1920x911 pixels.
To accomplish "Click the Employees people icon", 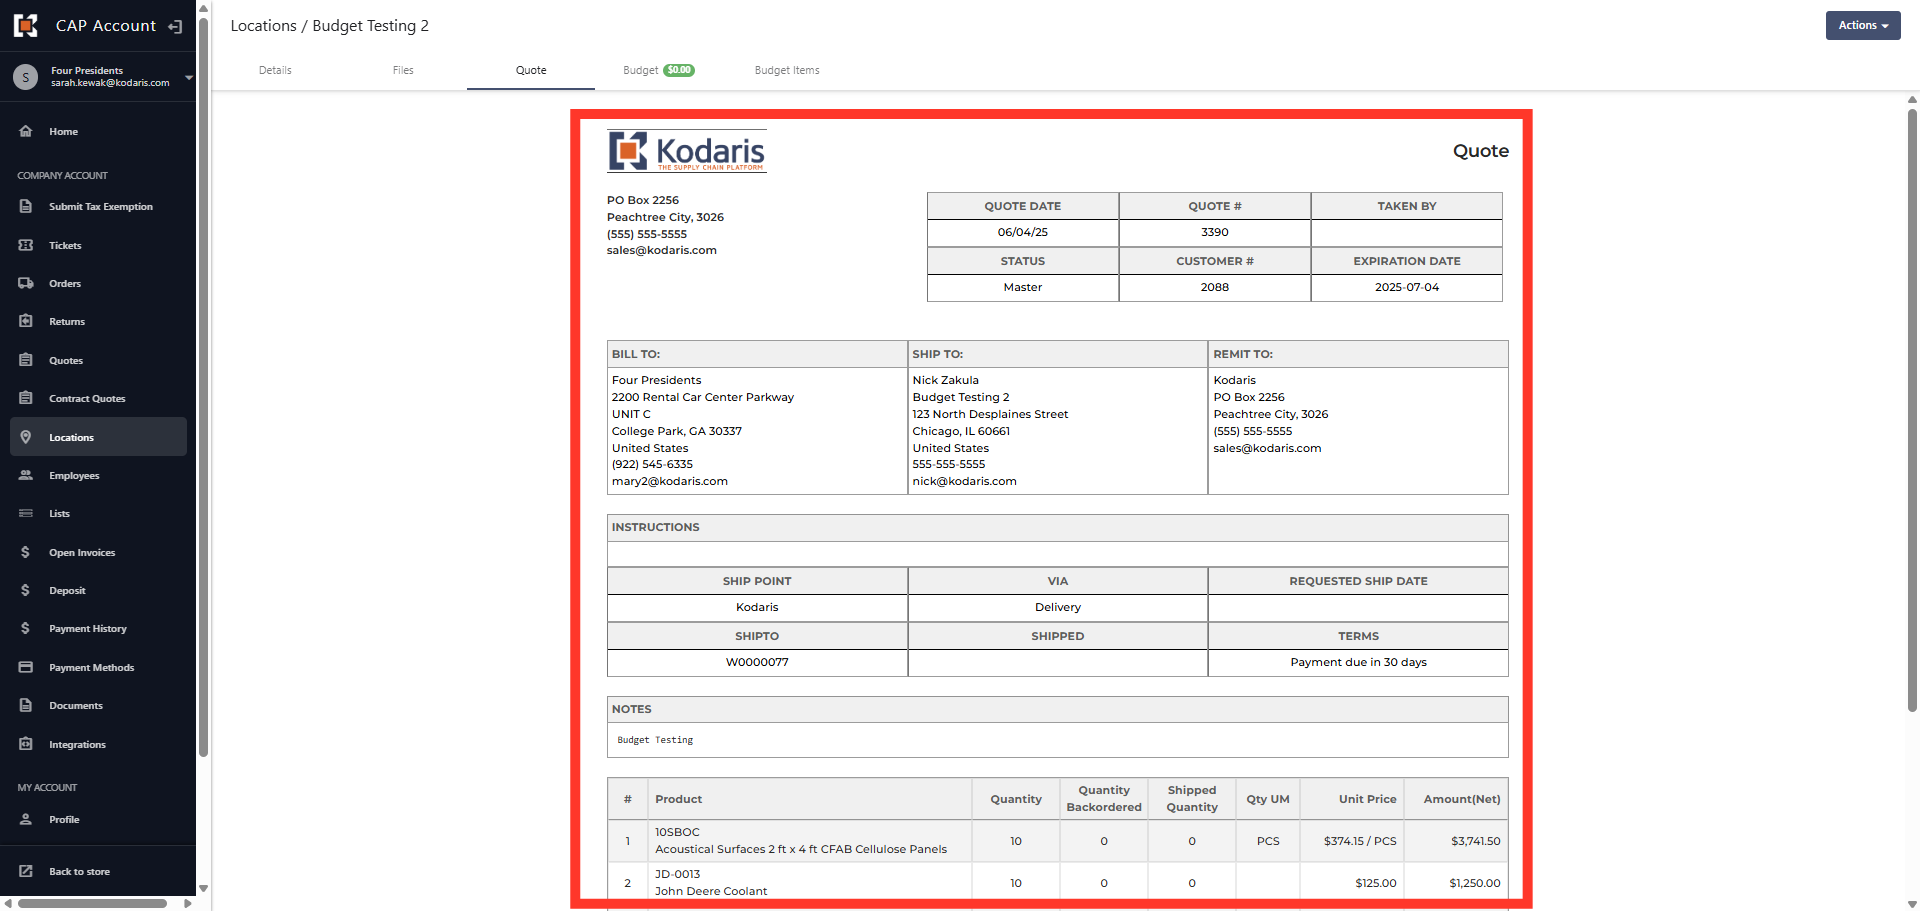I will click(x=26, y=475).
